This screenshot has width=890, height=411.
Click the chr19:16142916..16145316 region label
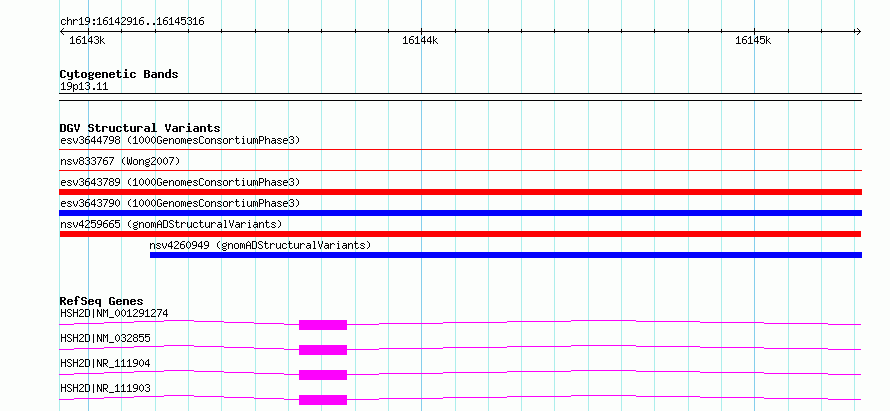pyautogui.click(x=132, y=22)
